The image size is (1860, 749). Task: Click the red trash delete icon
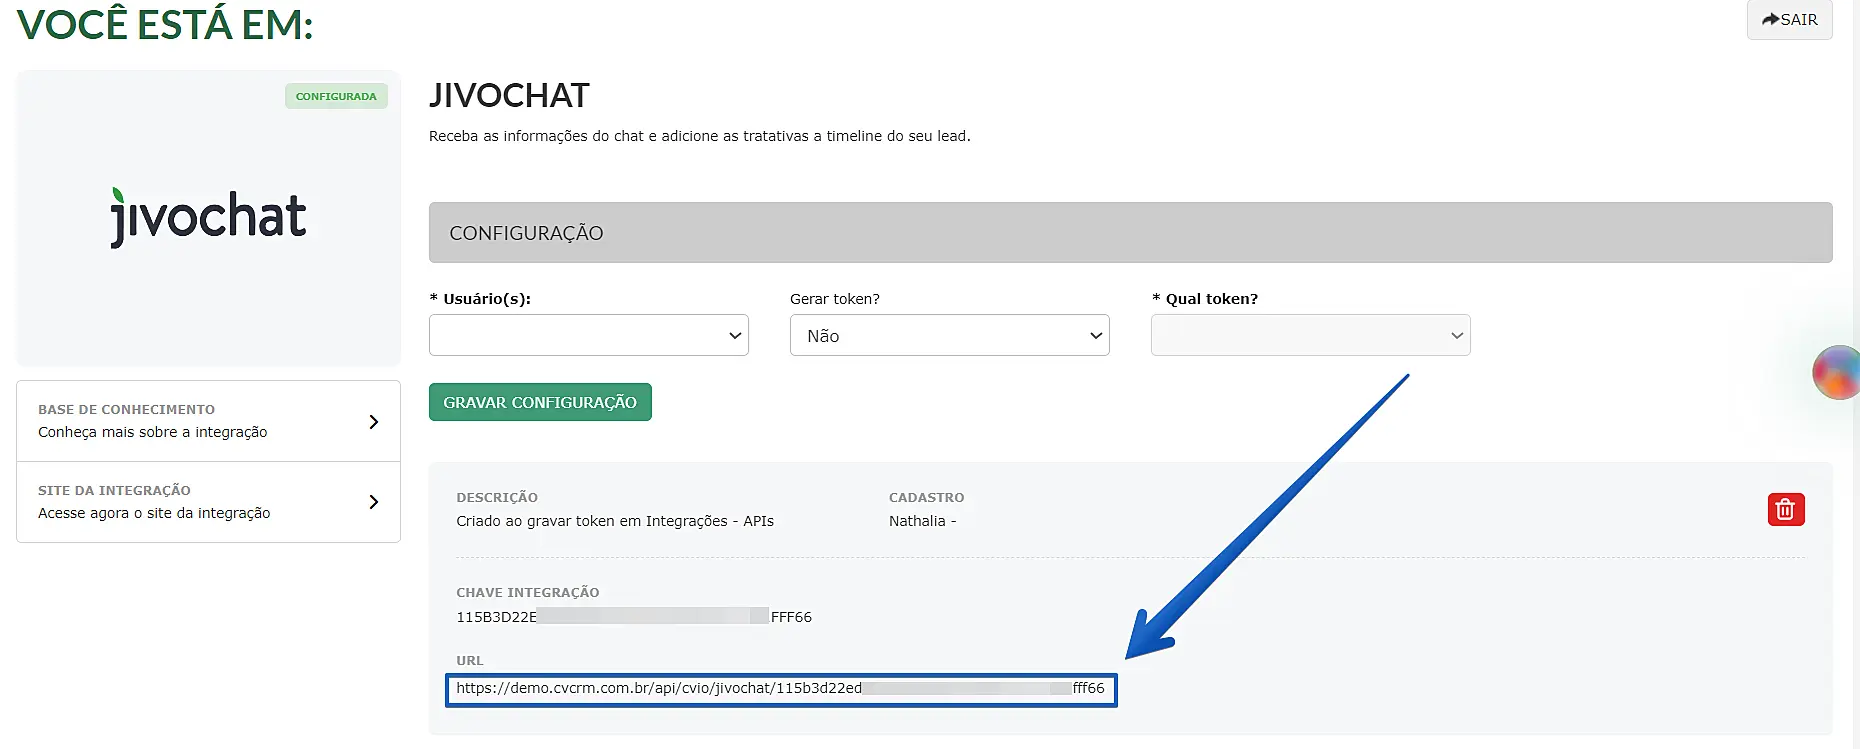coord(1785,510)
